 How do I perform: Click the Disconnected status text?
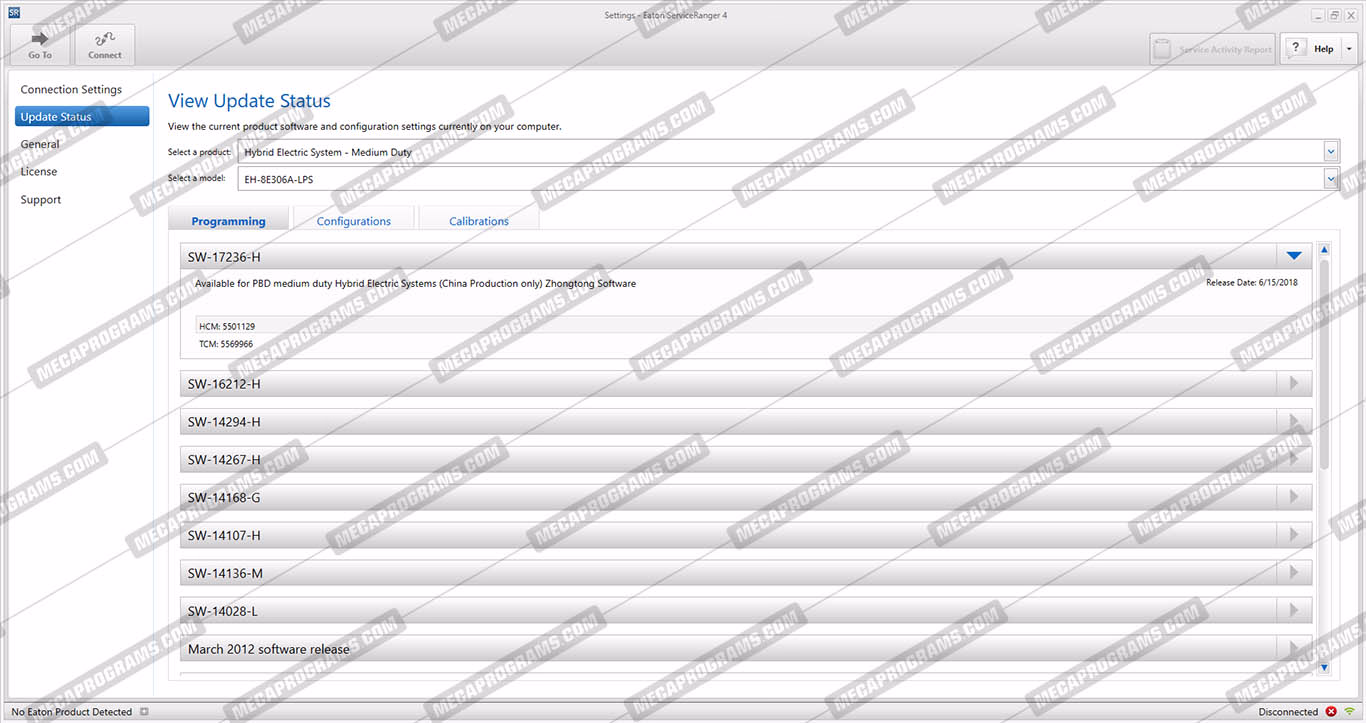[x=1288, y=712]
